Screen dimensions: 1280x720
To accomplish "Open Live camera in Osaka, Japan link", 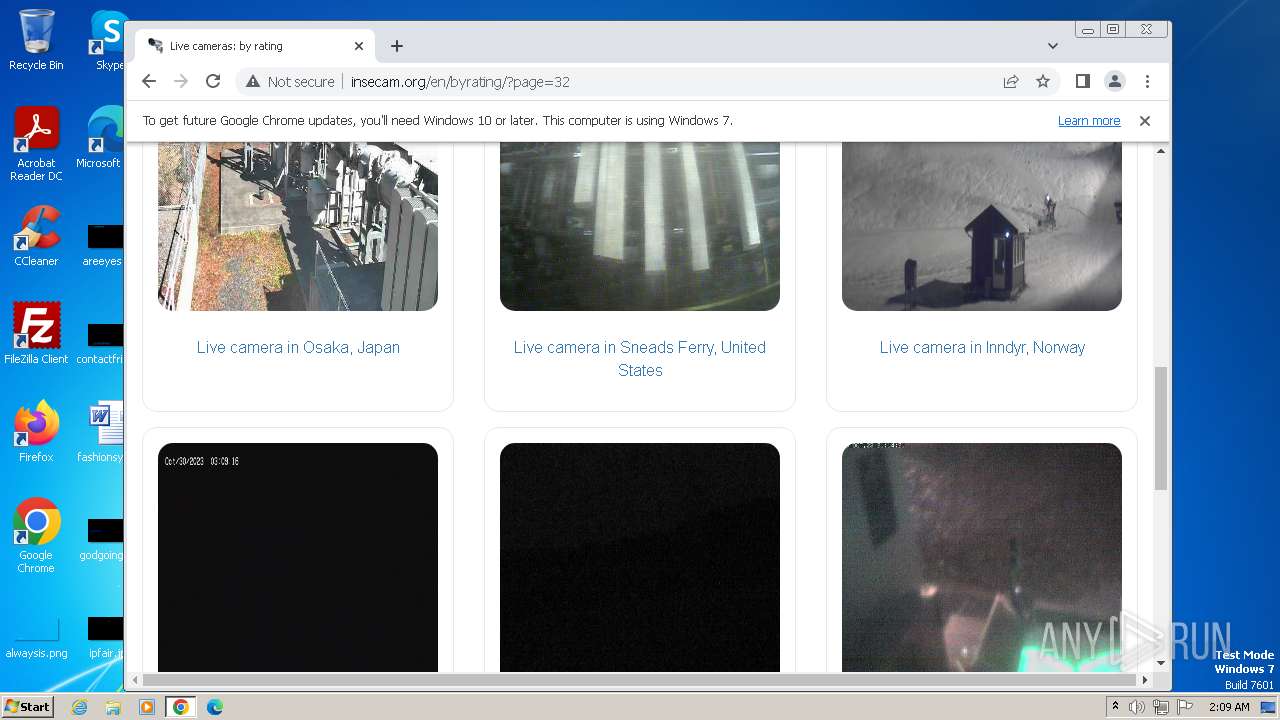I will (x=298, y=347).
